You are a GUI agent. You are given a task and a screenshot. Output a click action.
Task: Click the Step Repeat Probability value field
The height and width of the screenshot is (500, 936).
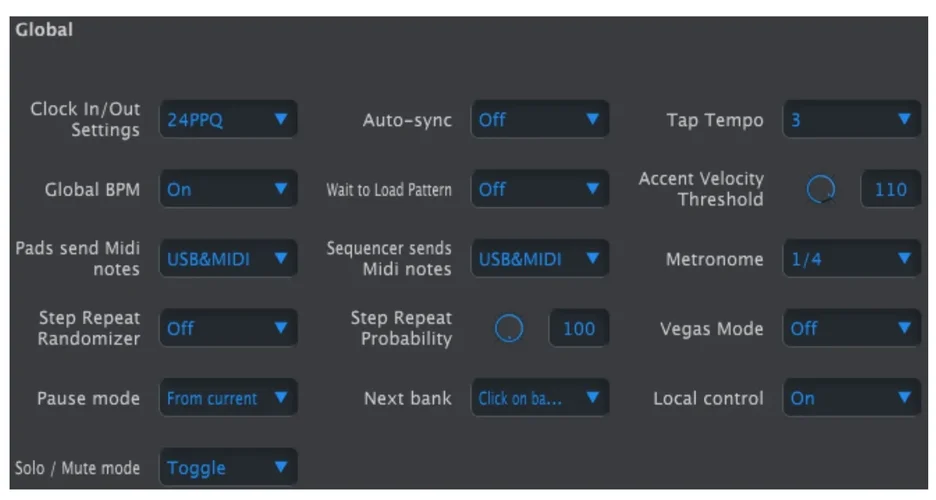point(579,328)
